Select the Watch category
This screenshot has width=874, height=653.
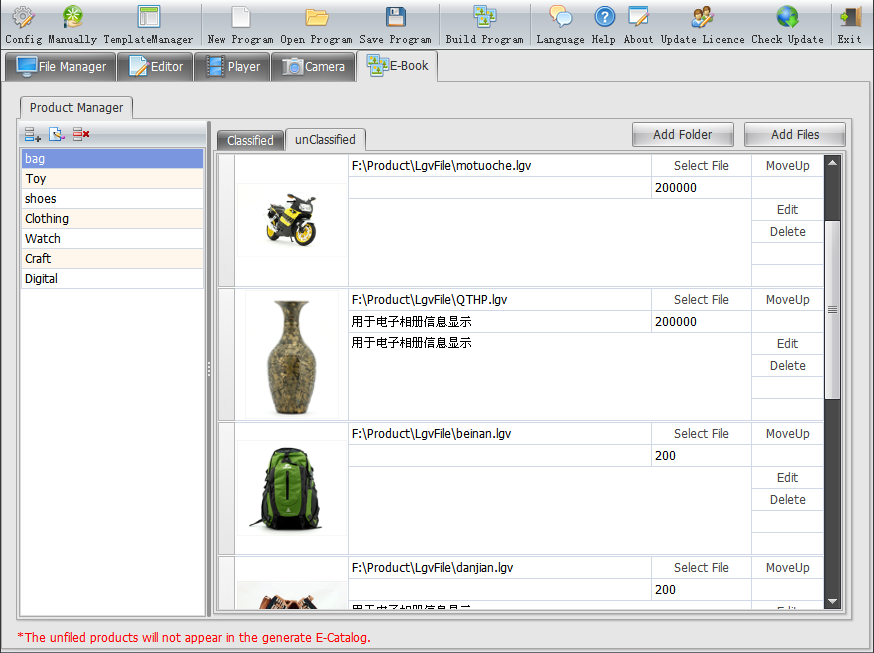coord(113,239)
